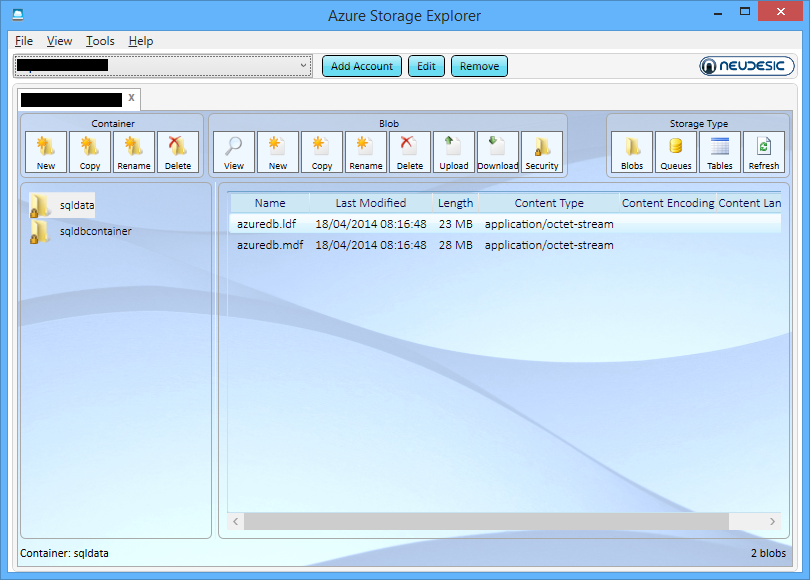This screenshot has height=580, width=810.
Task: Create a New blob
Action: [x=278, y=152]
